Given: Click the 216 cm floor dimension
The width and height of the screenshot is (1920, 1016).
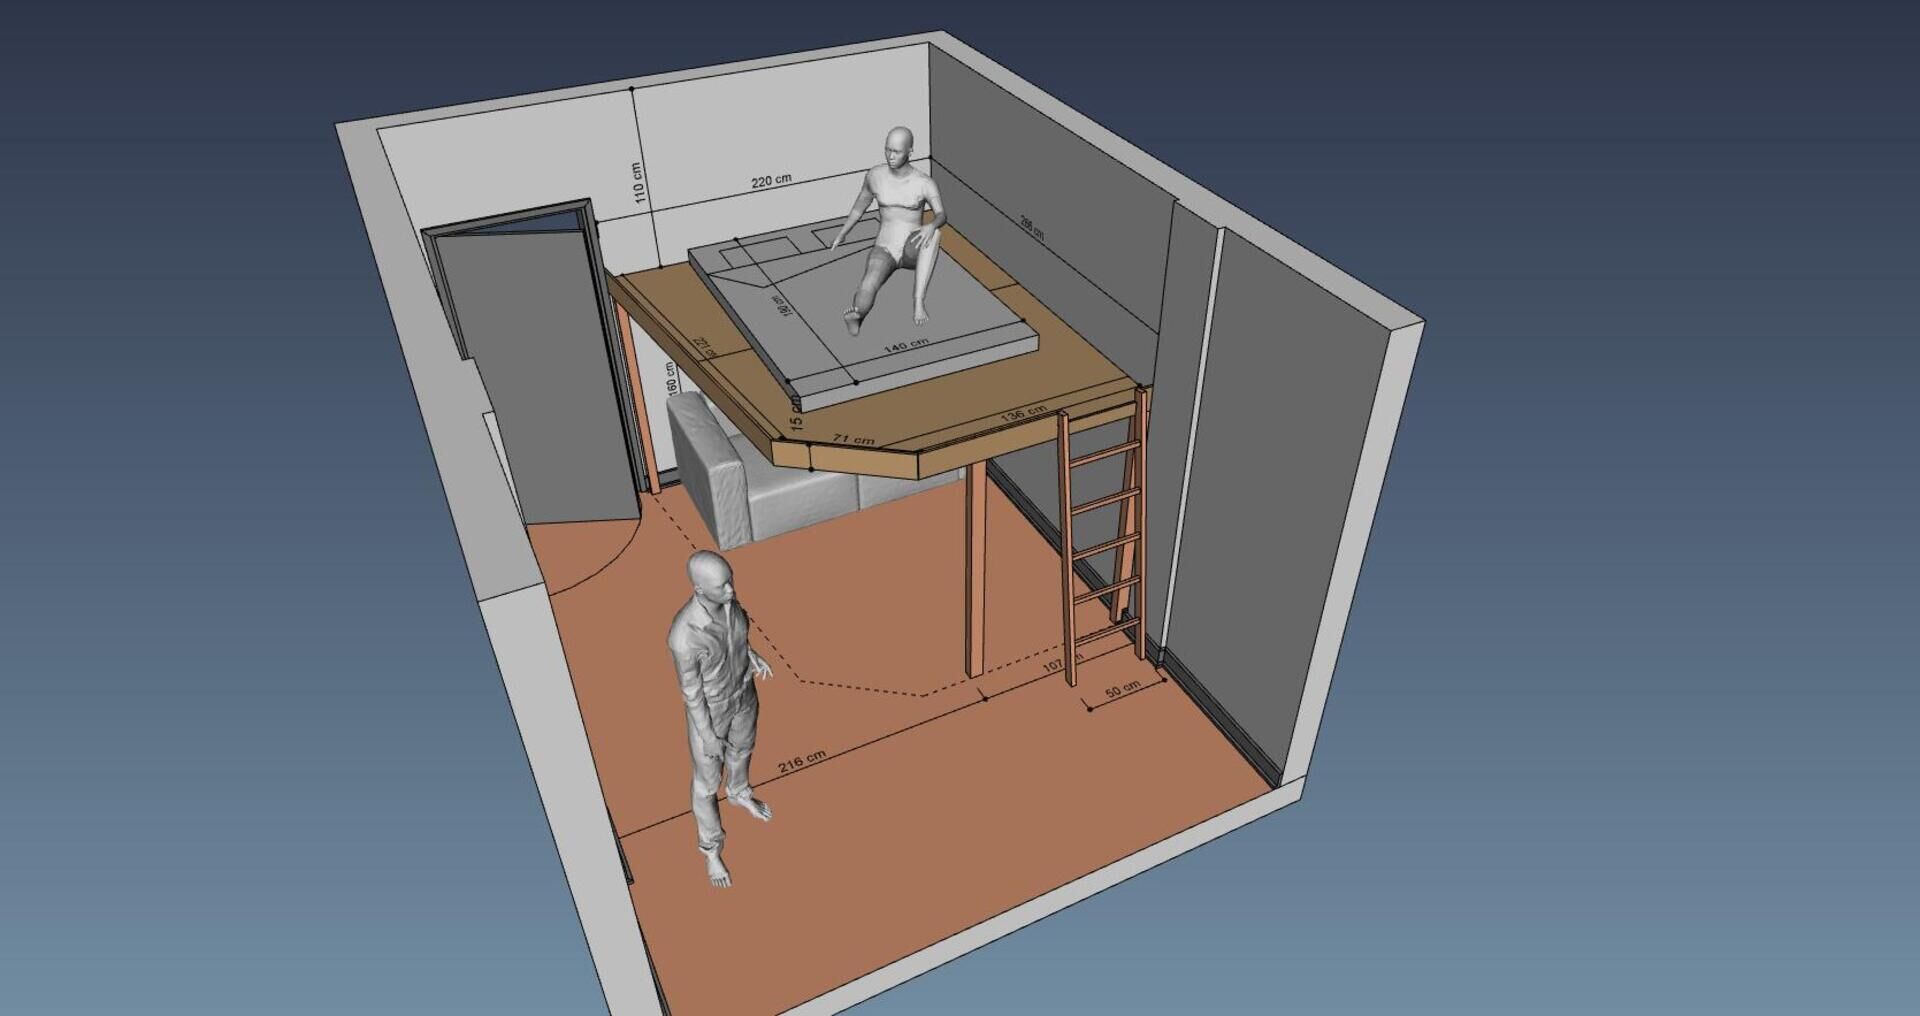Looking at the screenshot, I should click(802, 761).
